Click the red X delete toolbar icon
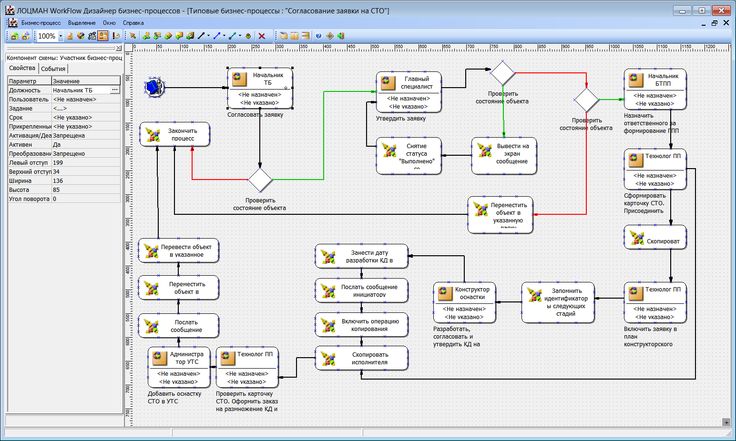 click(262, 36)
